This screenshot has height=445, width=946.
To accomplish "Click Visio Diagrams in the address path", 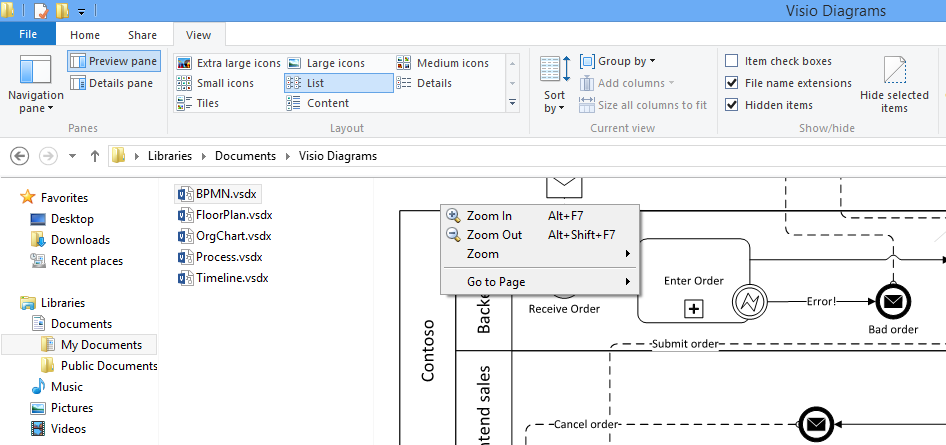I will click(x=338, y=156).
